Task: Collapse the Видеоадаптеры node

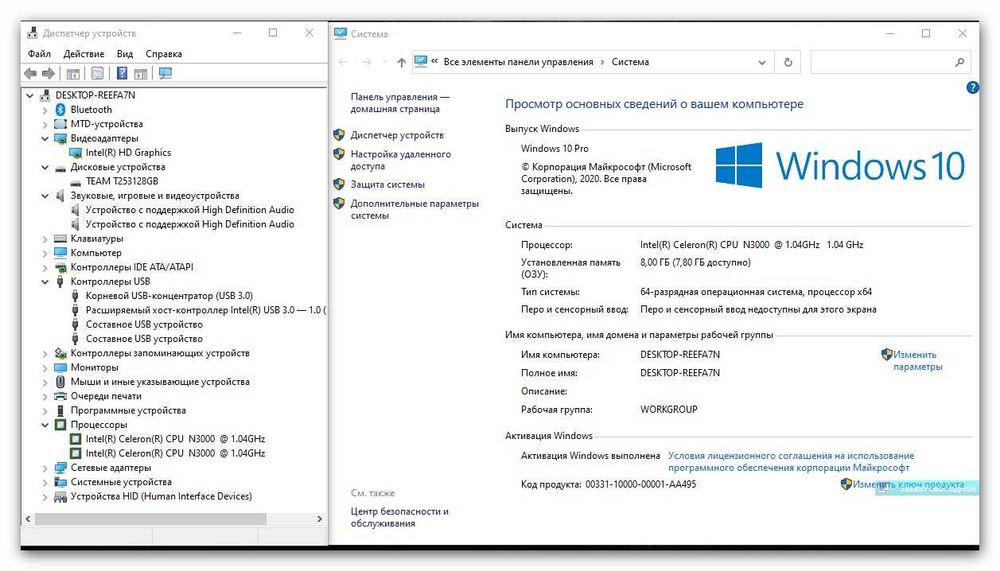Action: (45, 138)
